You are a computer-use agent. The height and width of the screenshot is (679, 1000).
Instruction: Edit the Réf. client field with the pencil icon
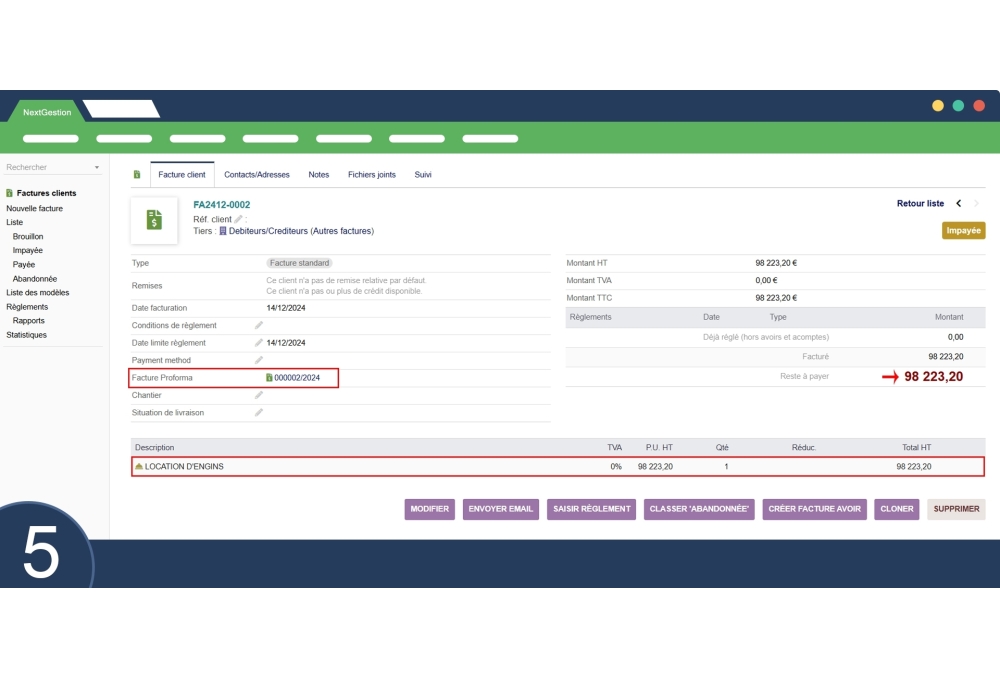240,219
